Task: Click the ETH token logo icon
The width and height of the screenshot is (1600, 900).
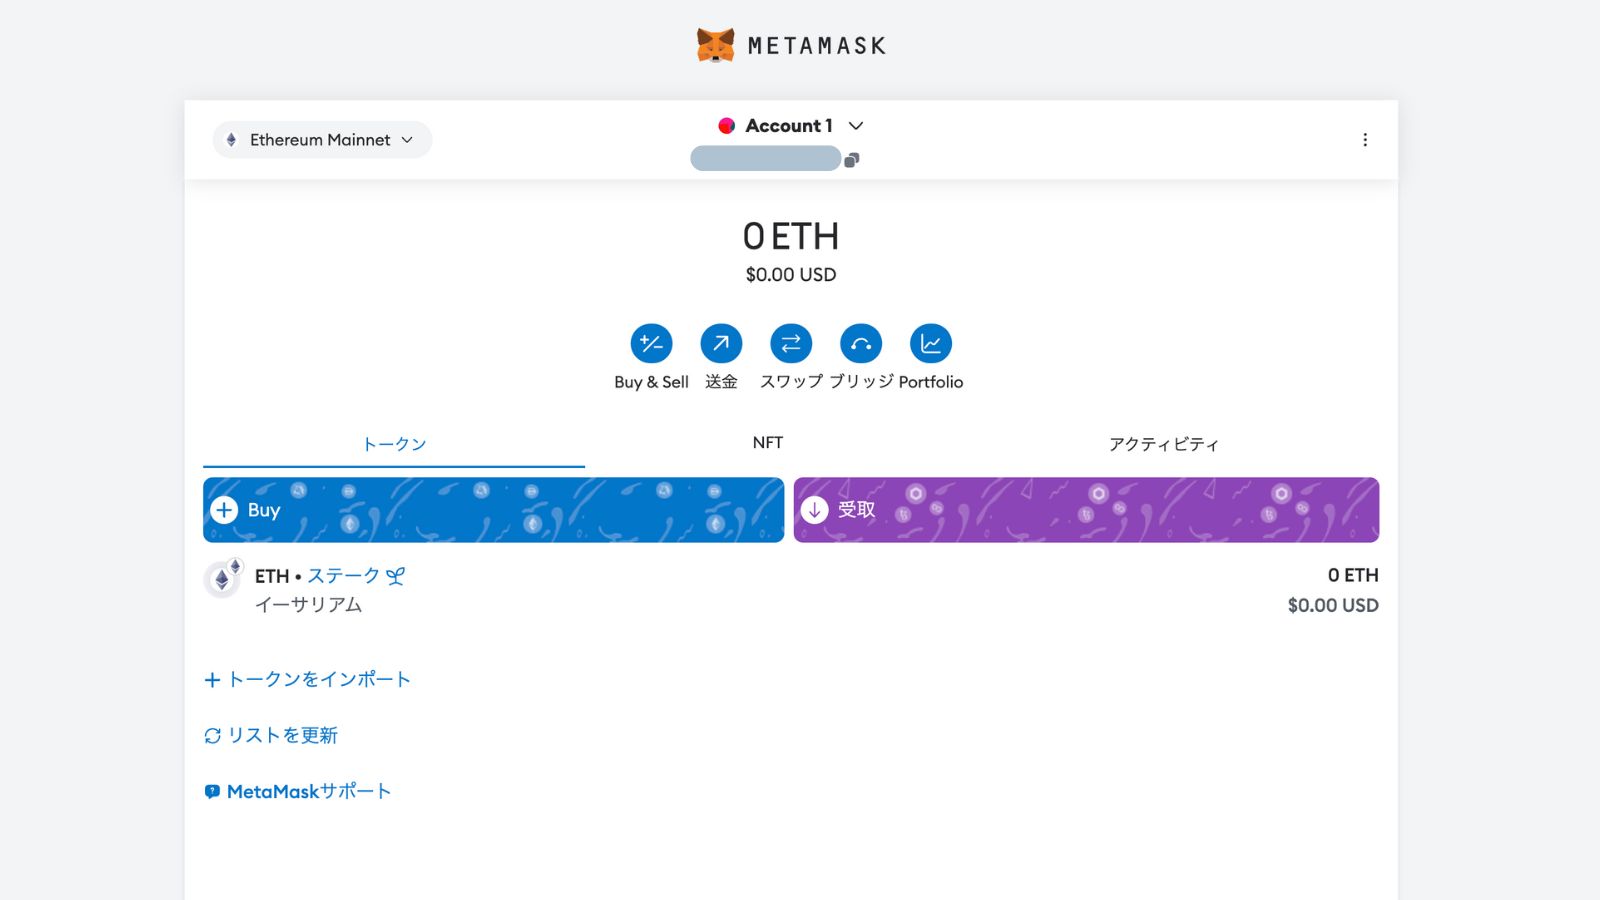Action: (x=222, y=579)
